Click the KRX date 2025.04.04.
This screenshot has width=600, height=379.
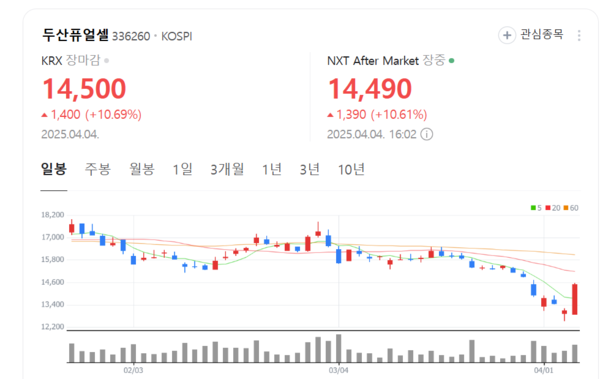(x=70, y=134)
